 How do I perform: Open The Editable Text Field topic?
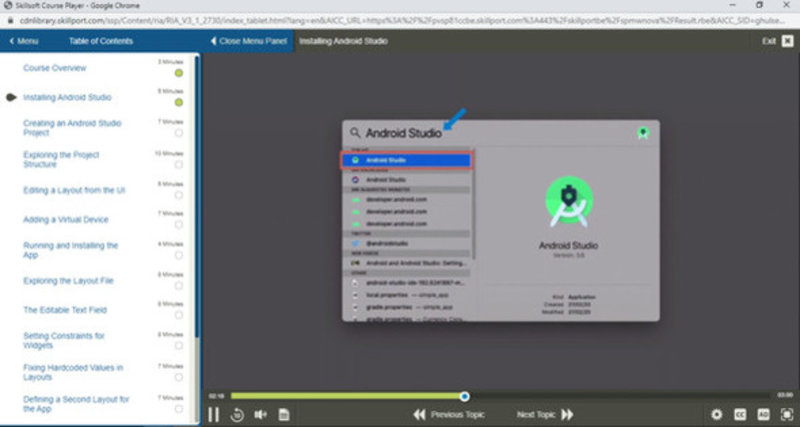pos(65,310)
